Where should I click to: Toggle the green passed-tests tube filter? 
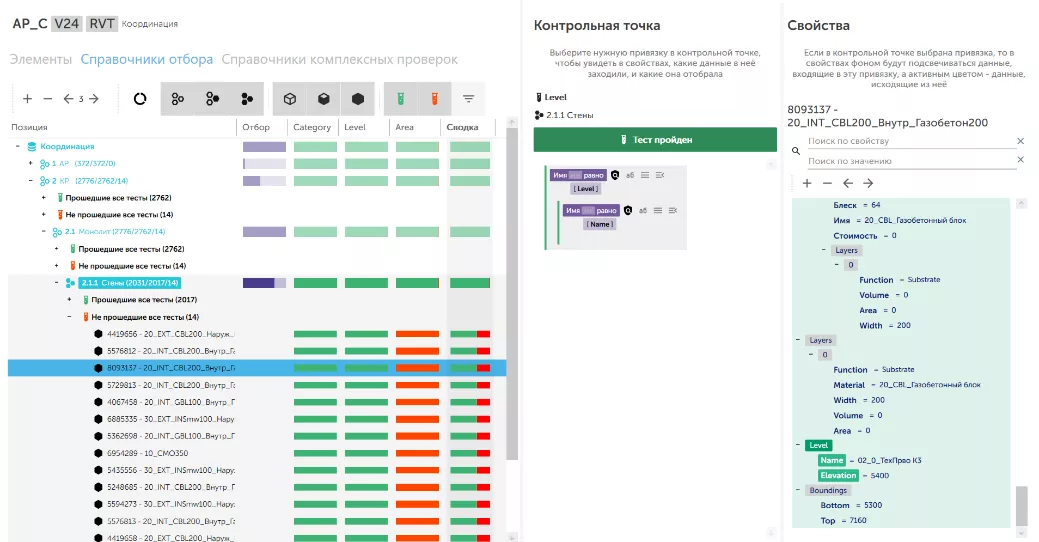point(399,99)
